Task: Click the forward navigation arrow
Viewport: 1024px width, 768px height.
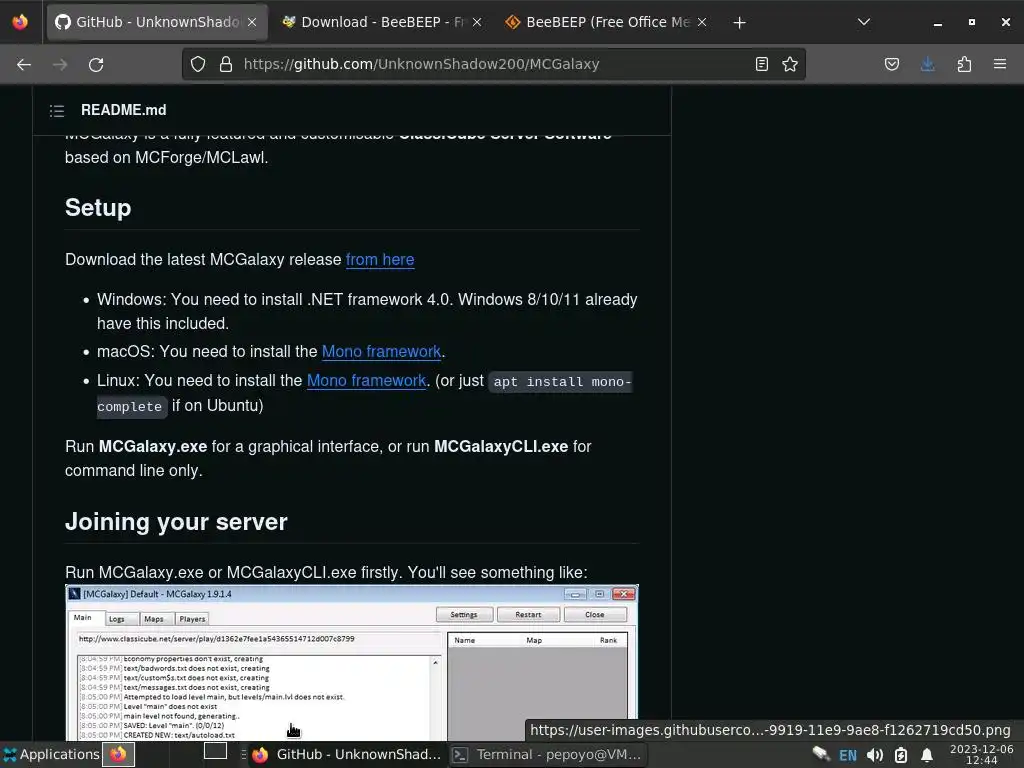Action: click(x=60, y=65)
